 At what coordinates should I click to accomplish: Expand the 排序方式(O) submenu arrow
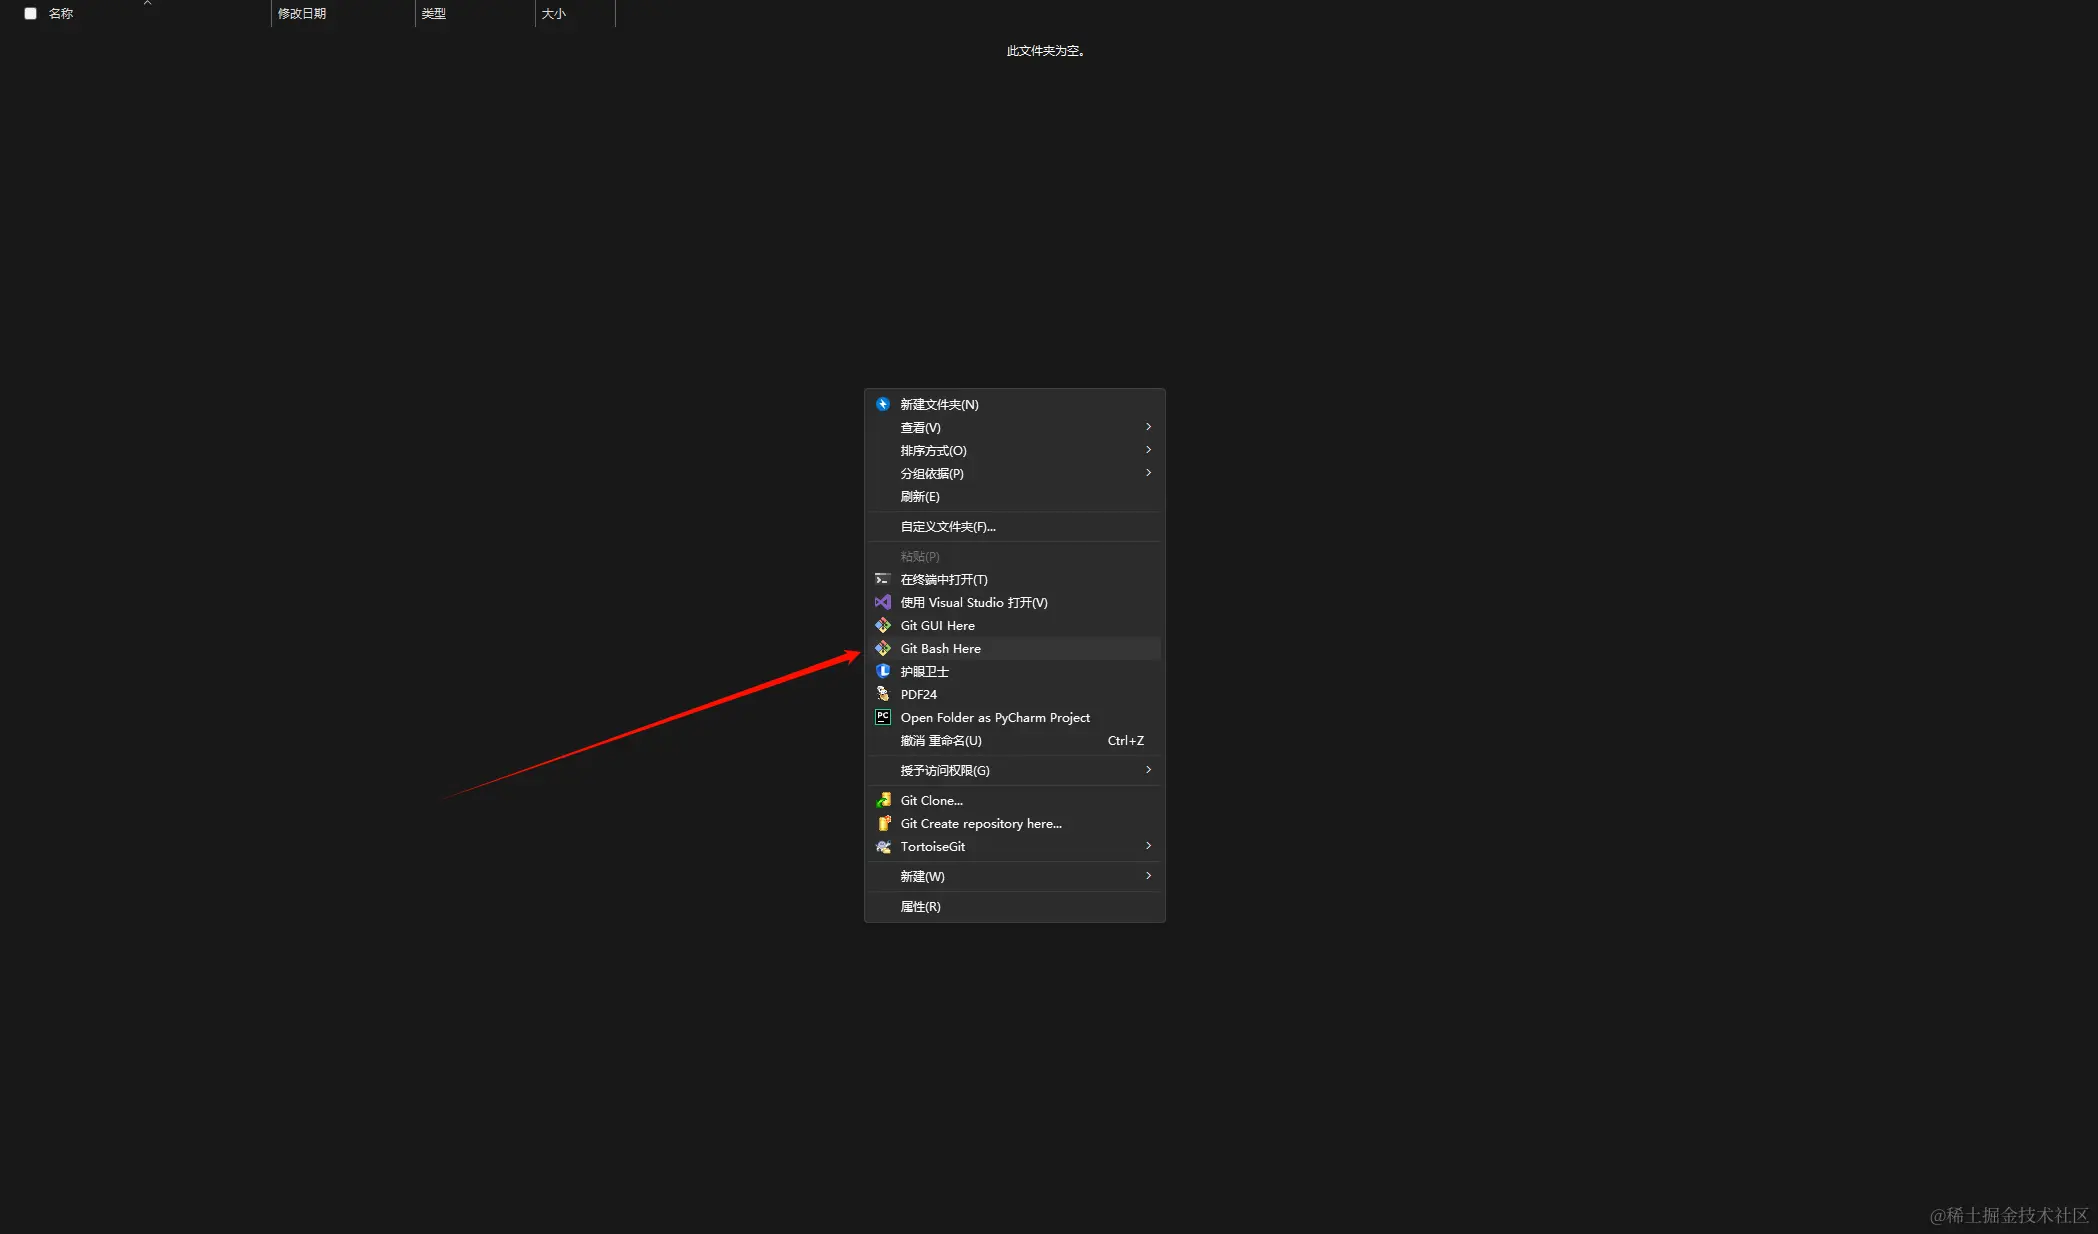(1148, 450)
